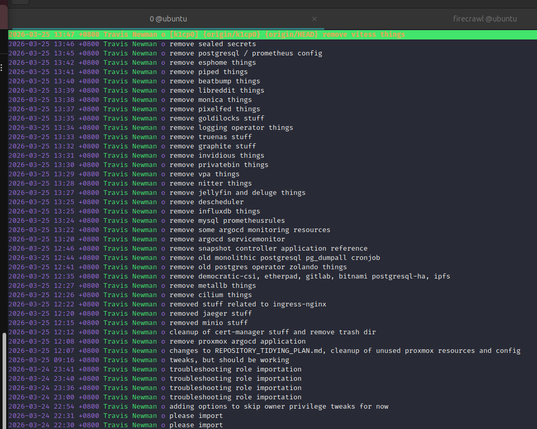Select commit "remove descheduler"

coord(273,202)
